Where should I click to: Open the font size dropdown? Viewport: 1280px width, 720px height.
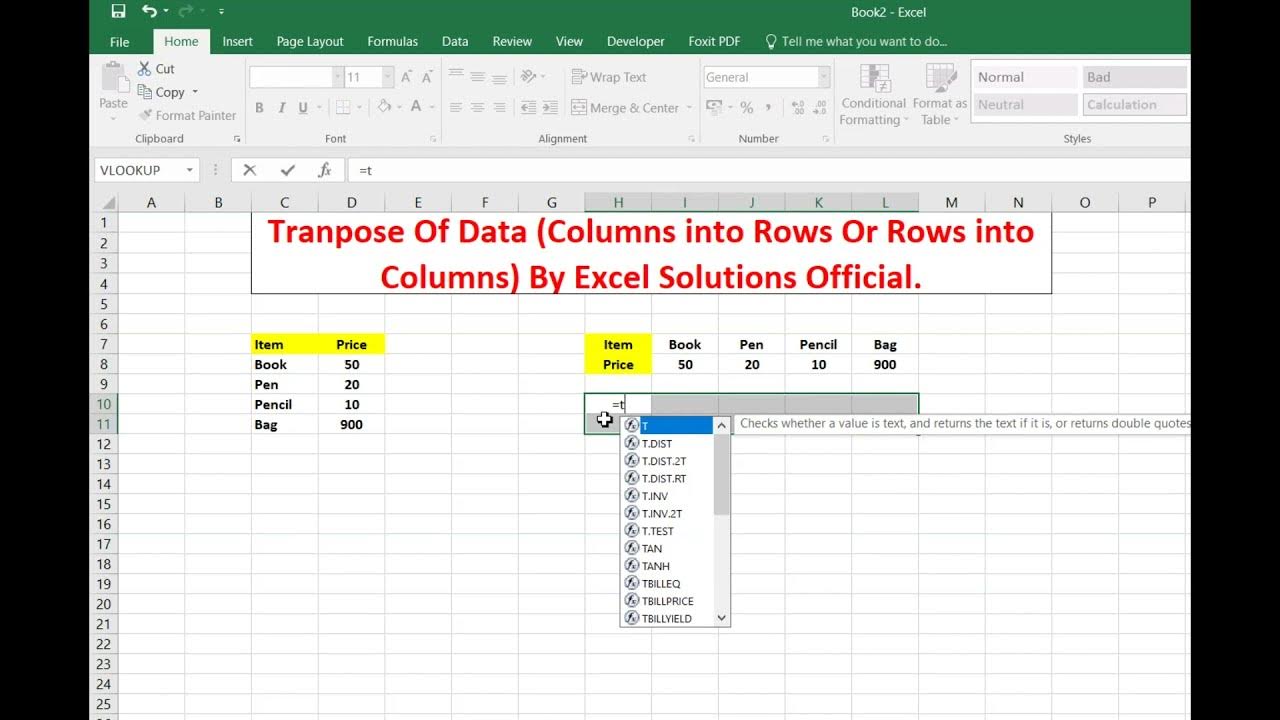[x=388, y=77]
